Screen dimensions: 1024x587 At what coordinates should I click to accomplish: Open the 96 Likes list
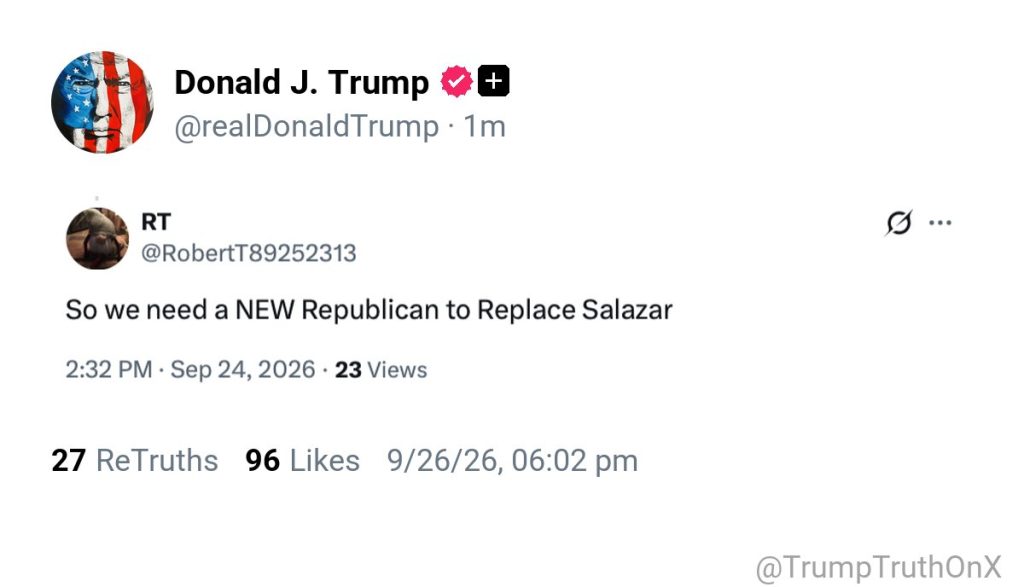302,460
